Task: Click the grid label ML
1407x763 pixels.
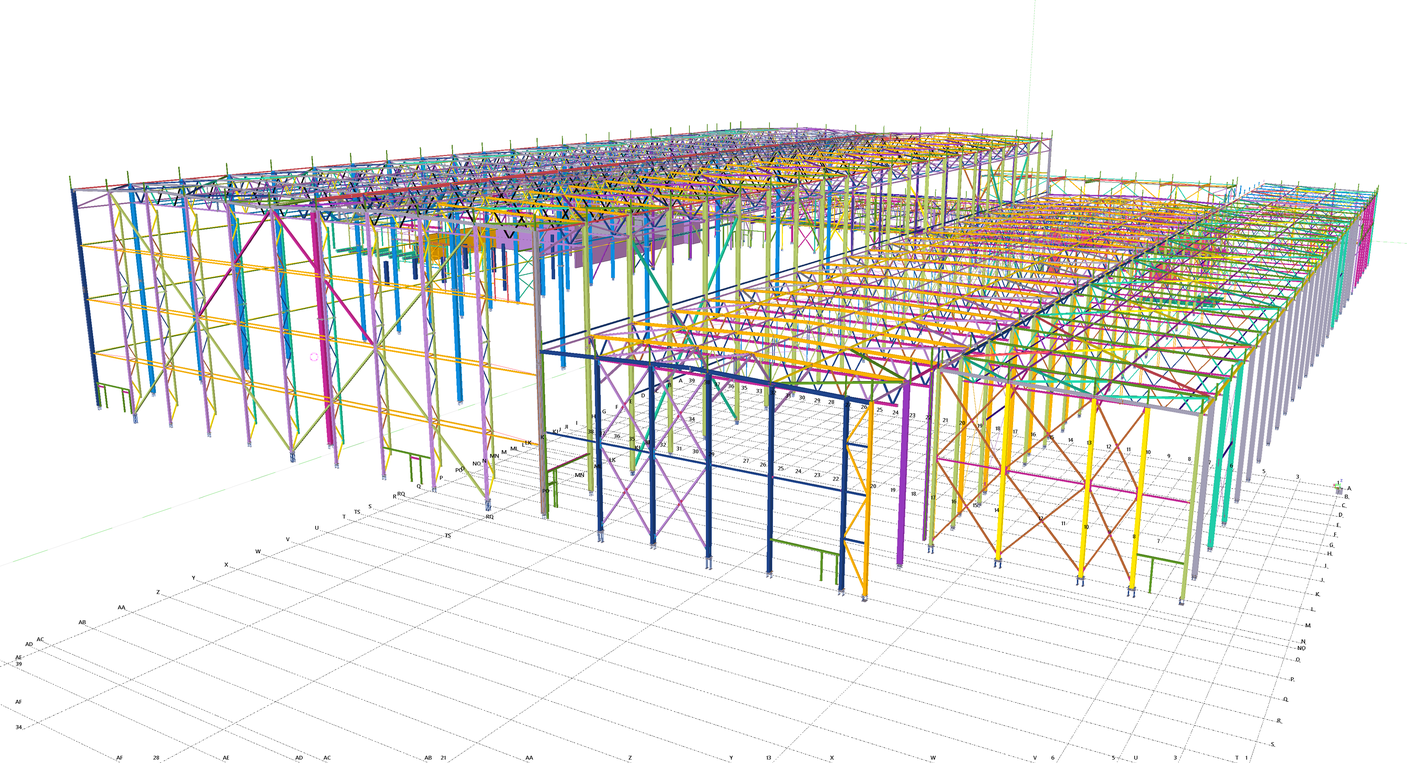Action: [515, 449]
